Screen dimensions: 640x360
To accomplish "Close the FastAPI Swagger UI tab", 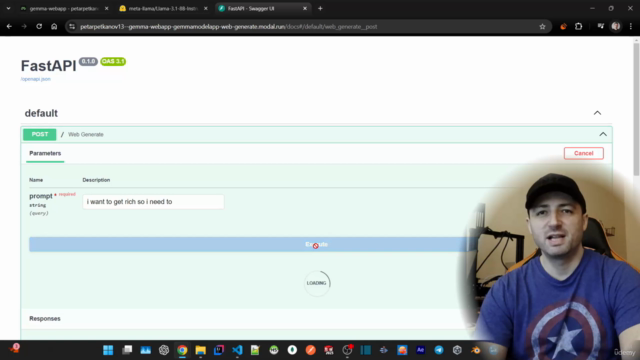I will coord(305,8).
